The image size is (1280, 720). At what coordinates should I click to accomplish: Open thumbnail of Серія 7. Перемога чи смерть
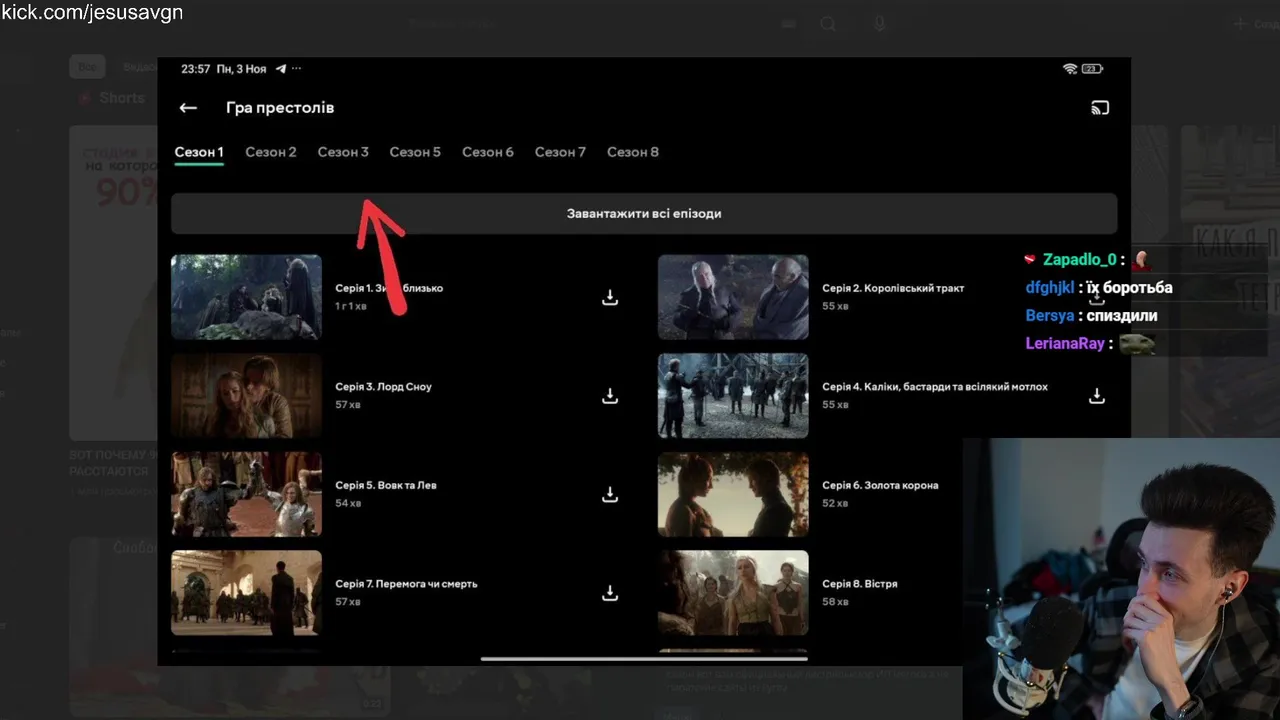pos(246,593)
